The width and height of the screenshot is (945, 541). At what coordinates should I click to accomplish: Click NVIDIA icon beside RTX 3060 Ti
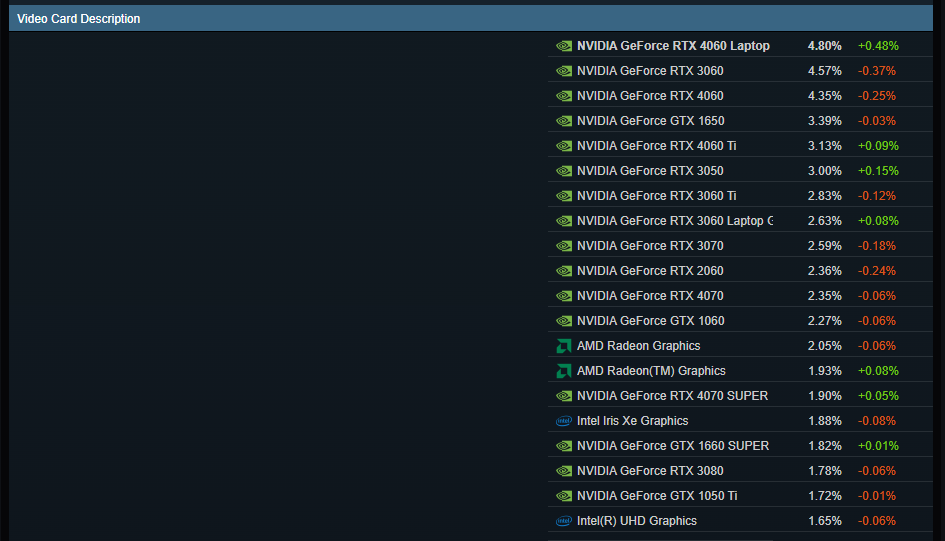(564, 196)
